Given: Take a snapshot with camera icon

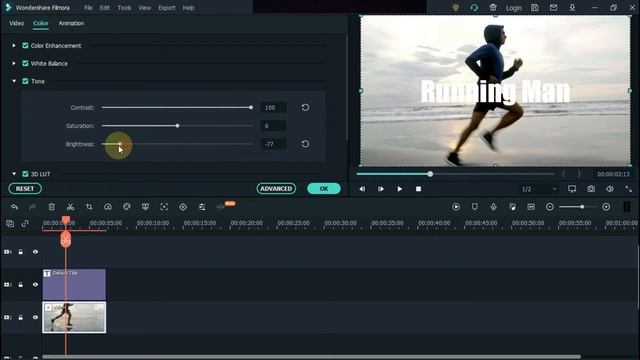Looking at the screenshot, I should coord(591,189).
